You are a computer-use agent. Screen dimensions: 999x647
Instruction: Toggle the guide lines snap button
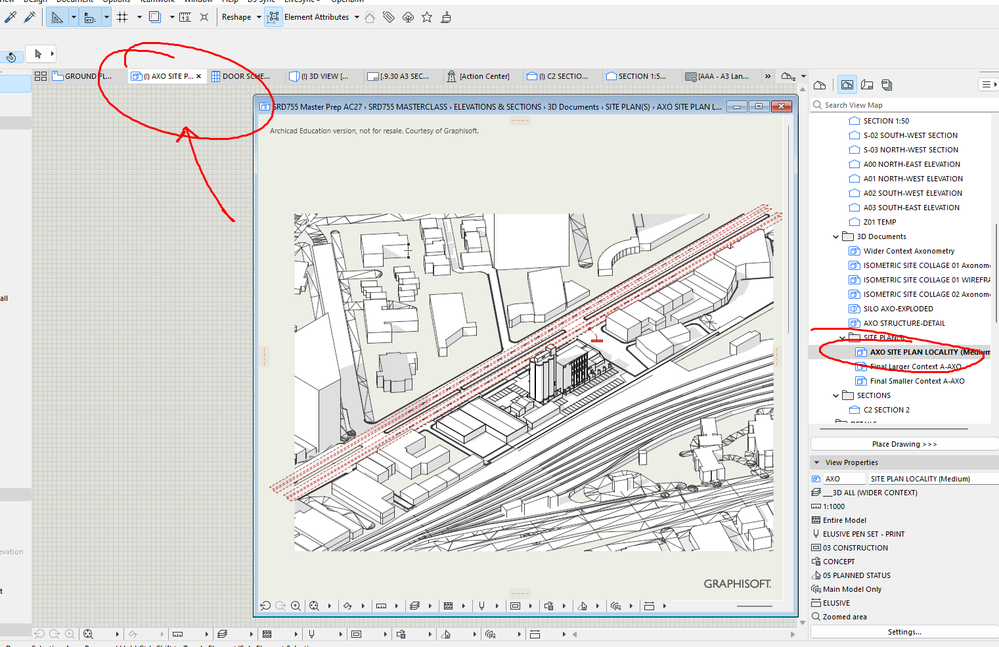(58, 17)
